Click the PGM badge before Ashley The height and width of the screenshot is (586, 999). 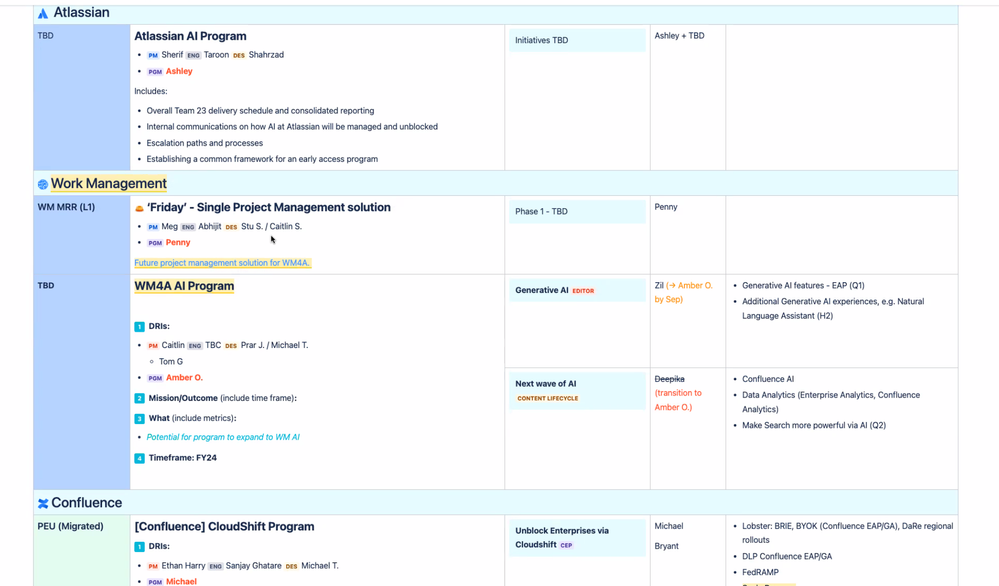[x=155, y=72]
